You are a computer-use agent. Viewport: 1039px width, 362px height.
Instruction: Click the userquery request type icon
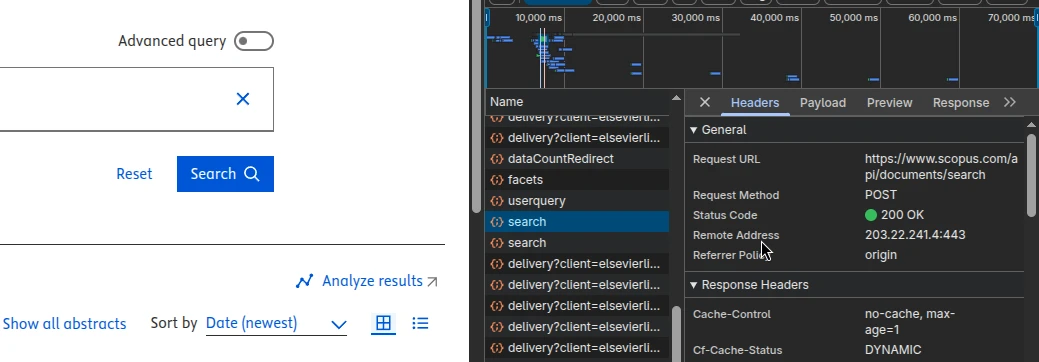[496, 201]
